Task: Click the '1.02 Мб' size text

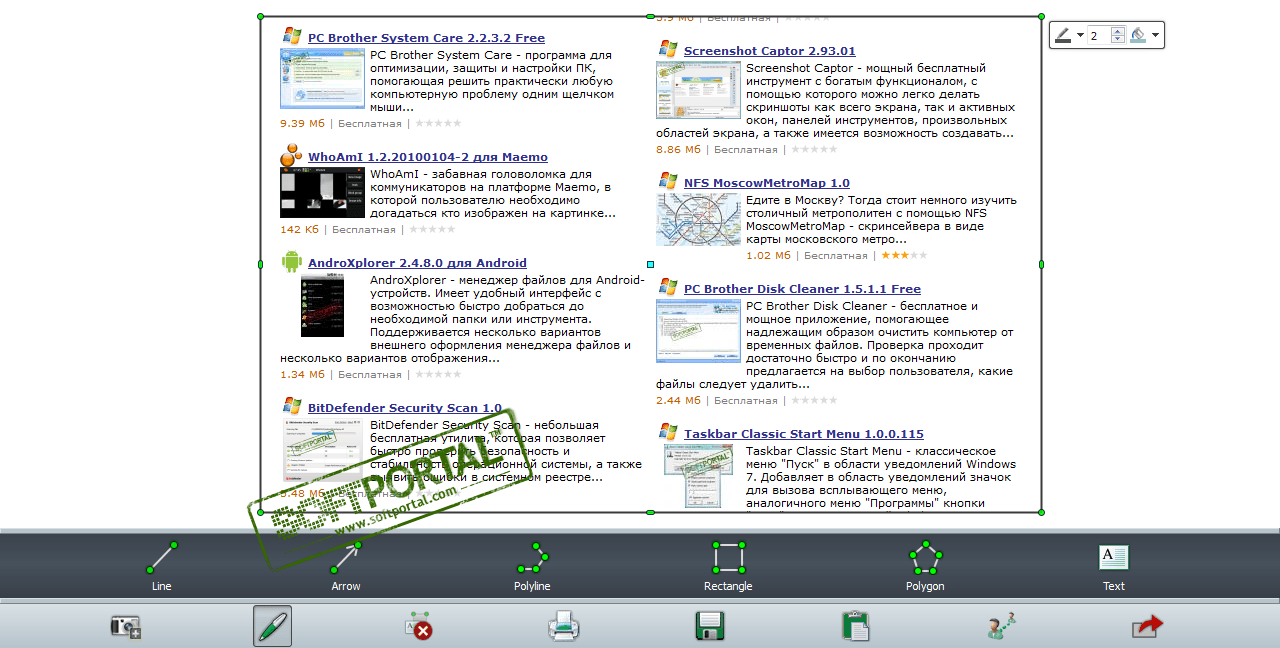Action: pos(768,256)
